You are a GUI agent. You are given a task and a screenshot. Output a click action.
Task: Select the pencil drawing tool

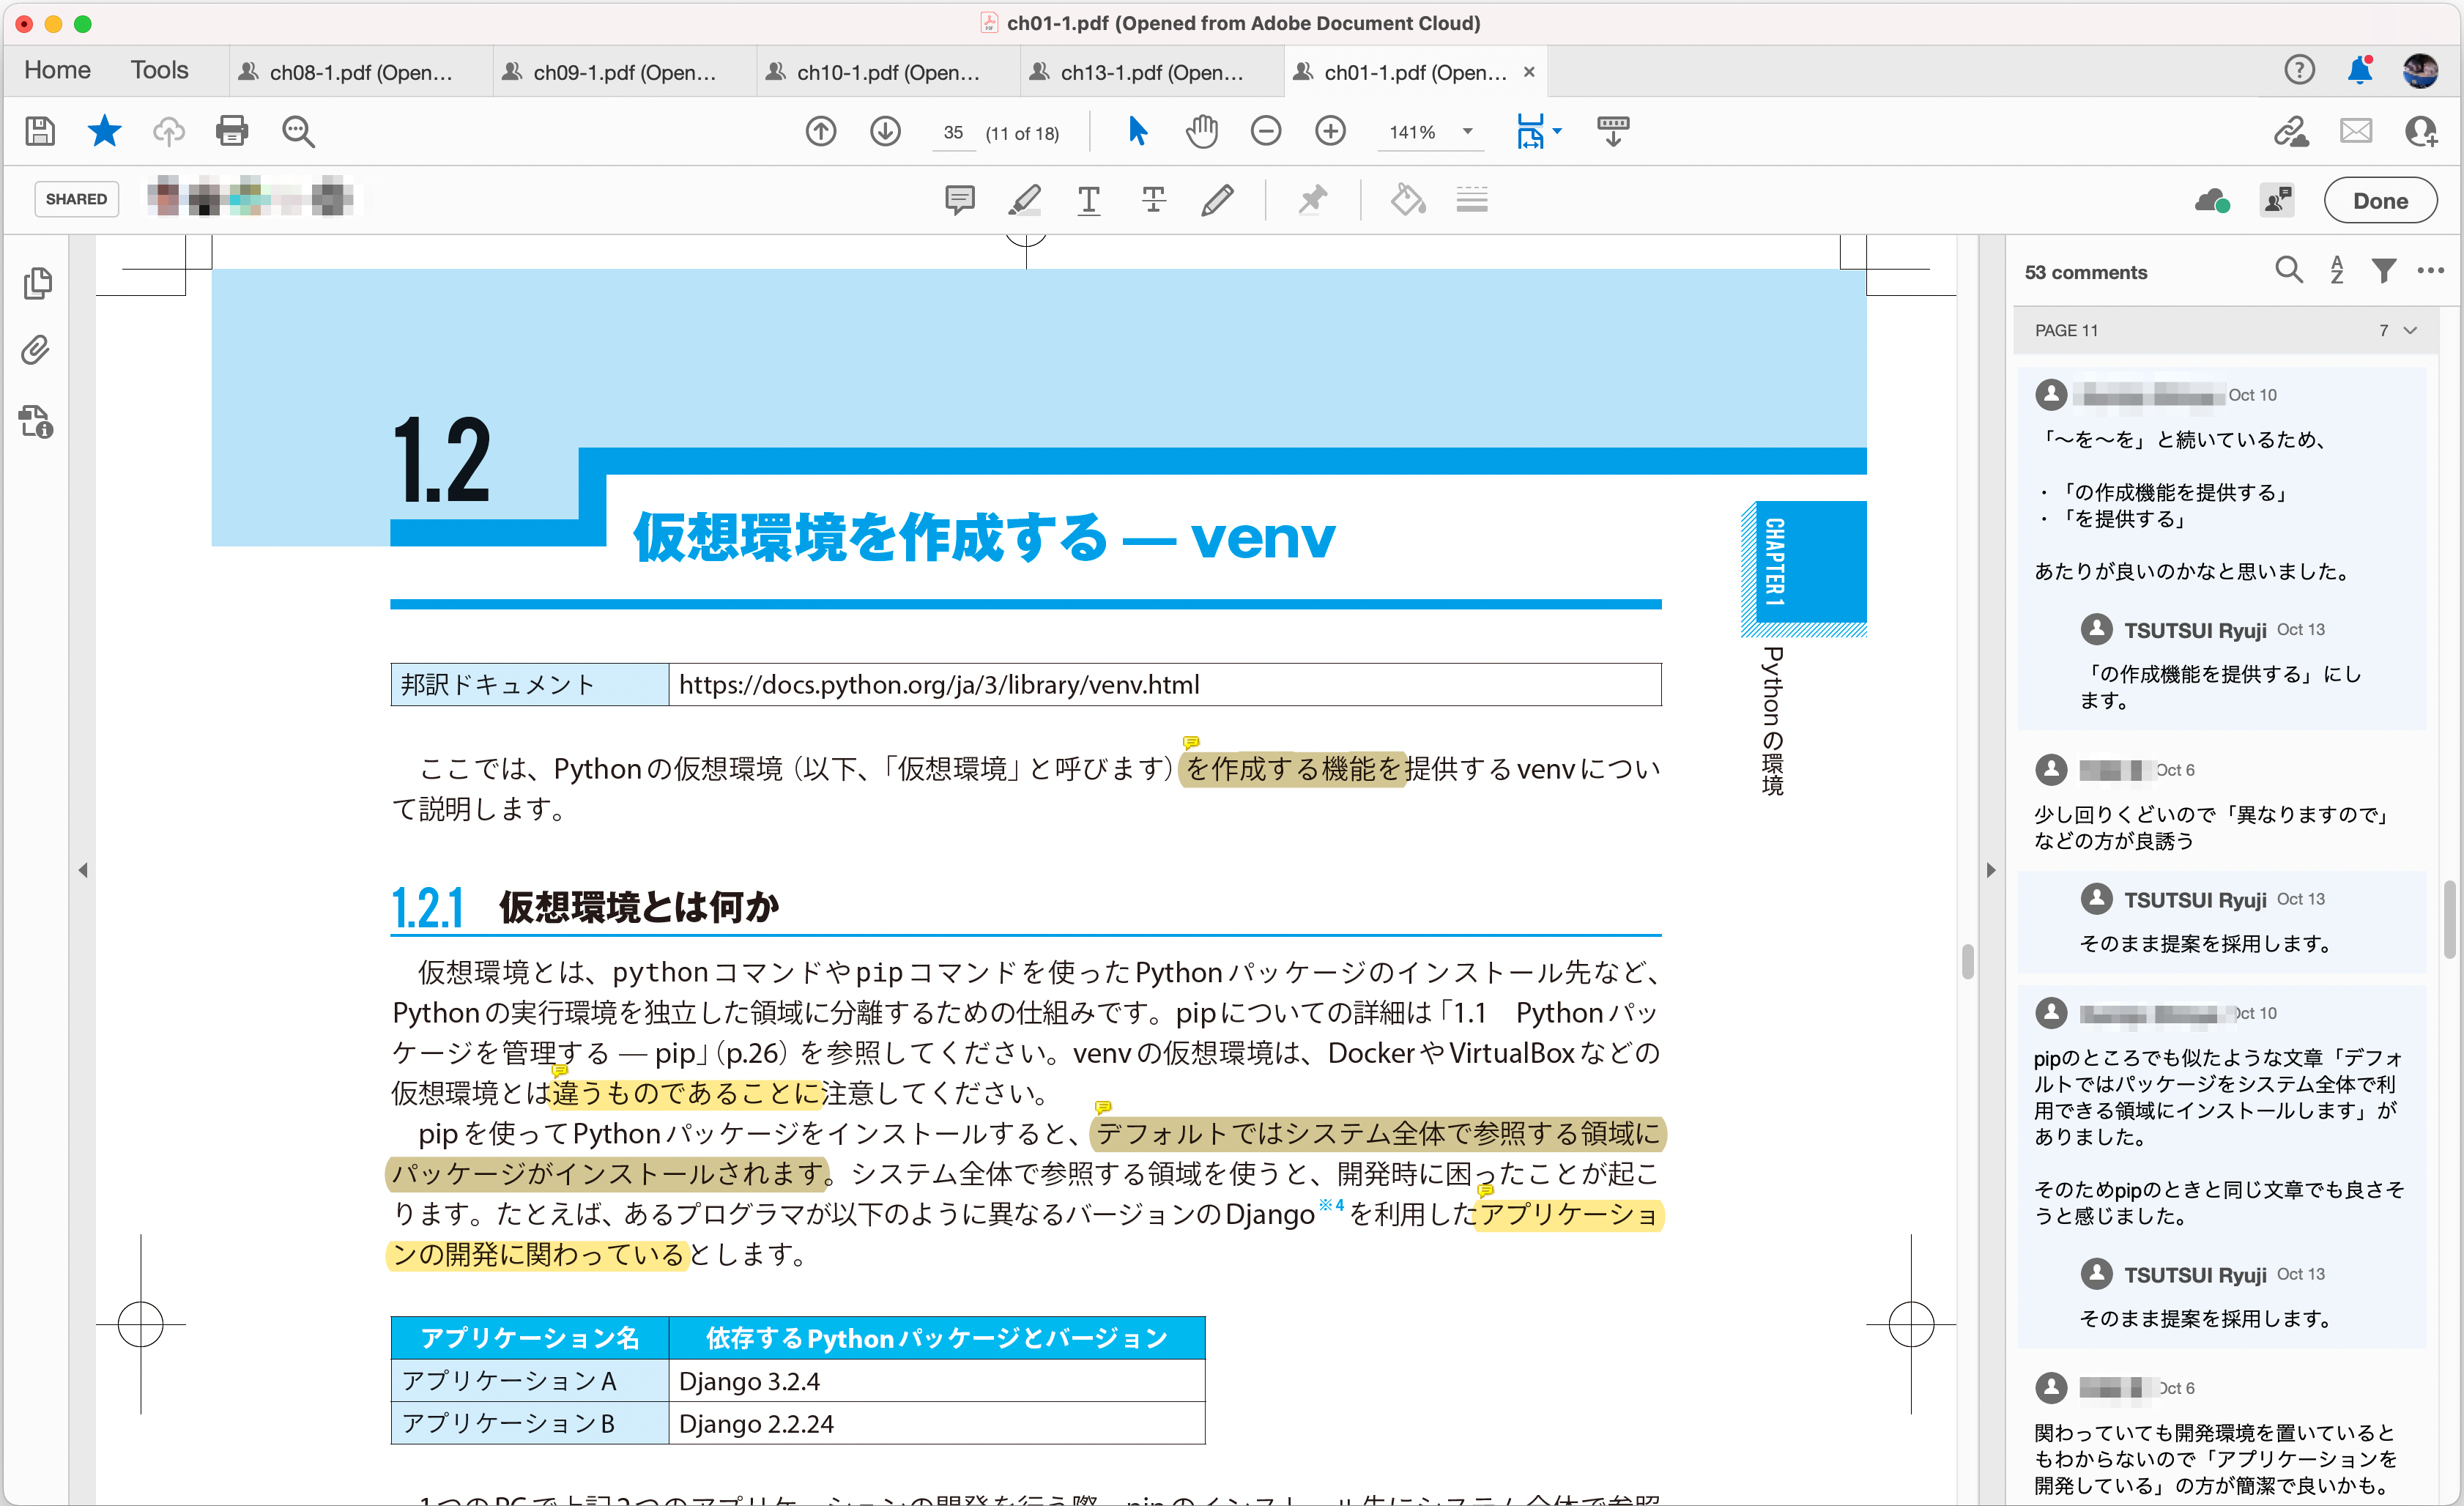click(x=1219, y=199)
